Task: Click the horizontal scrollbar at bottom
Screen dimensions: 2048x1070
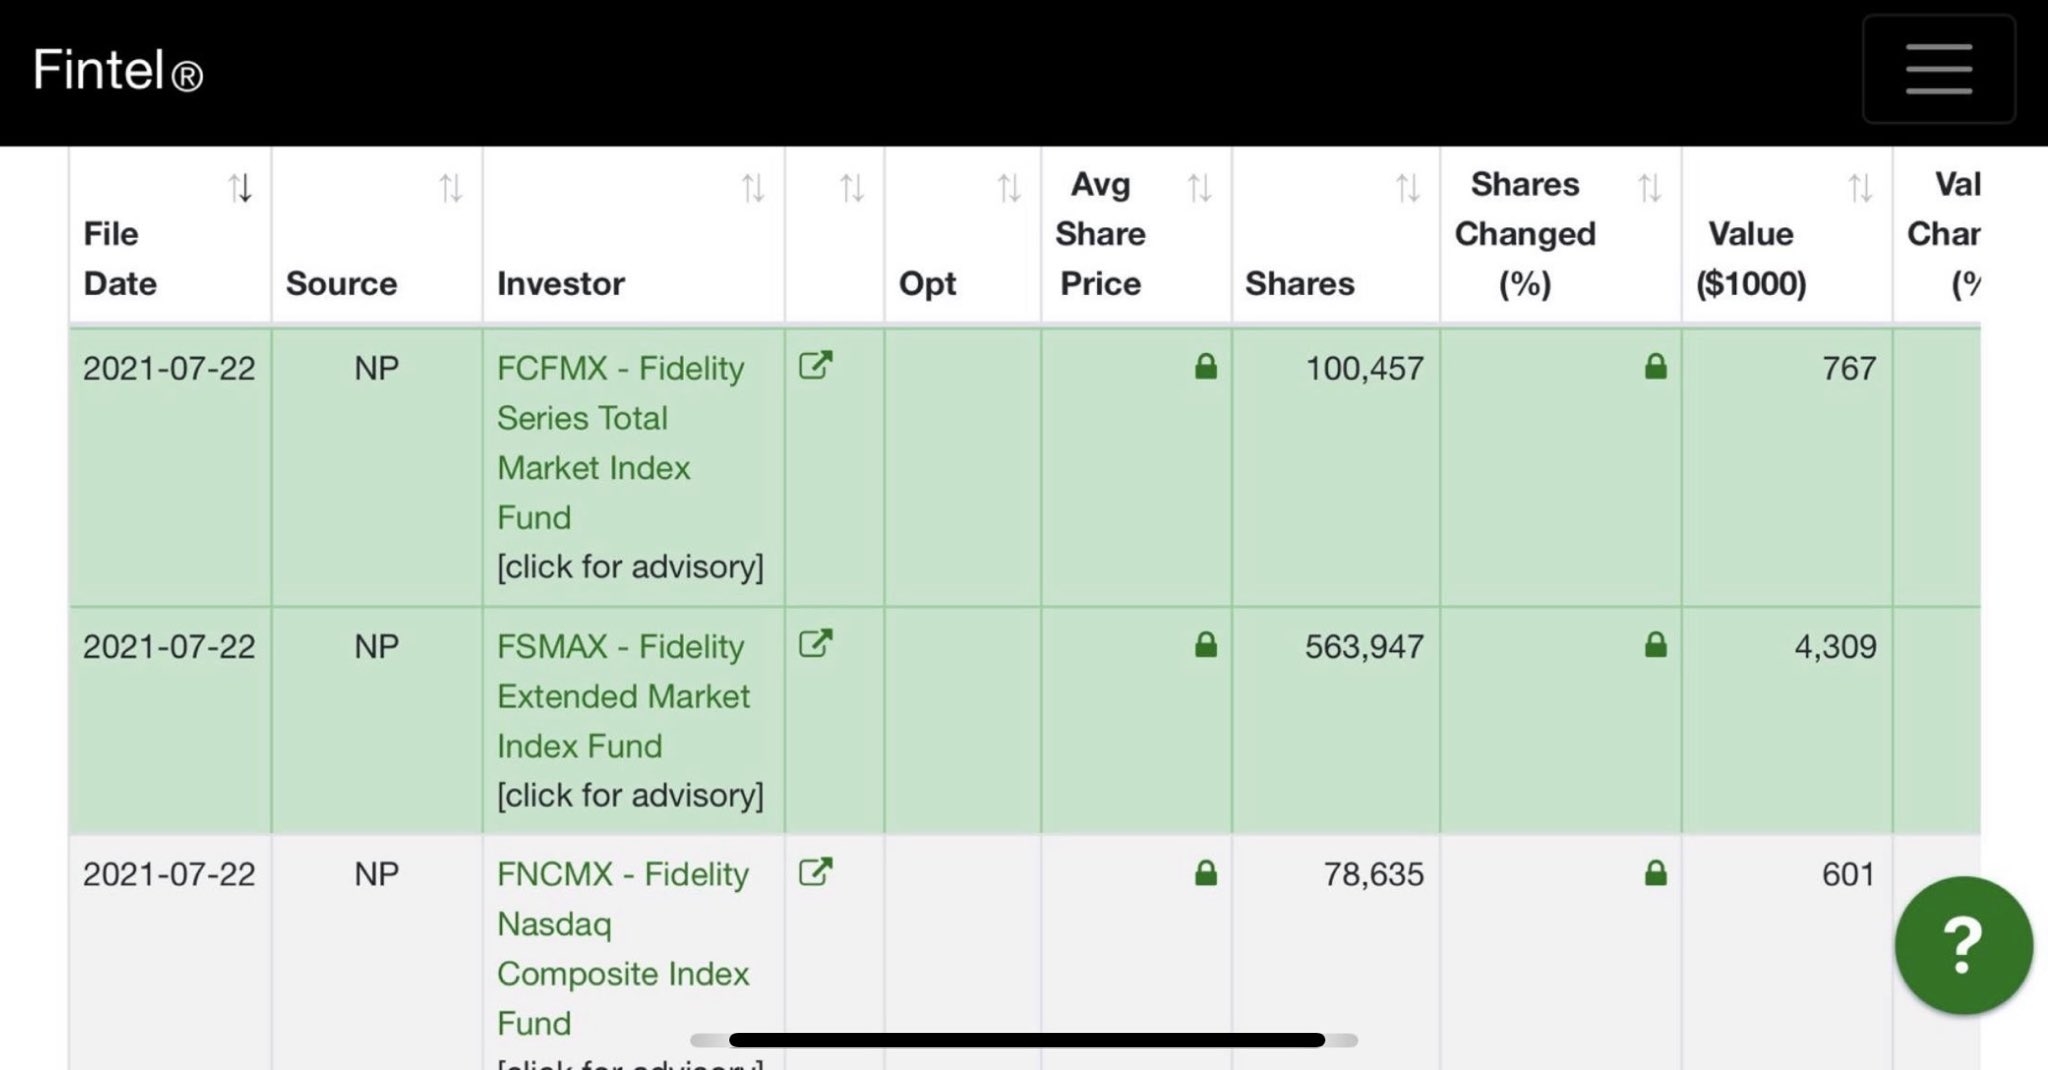Action: (x=1026, y=1040)
